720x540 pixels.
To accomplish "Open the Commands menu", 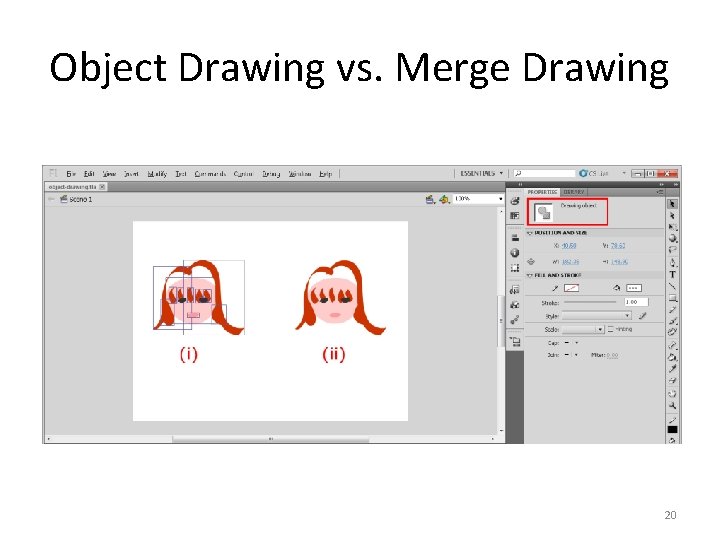I will pyautogui.click(x=210, y=174).
